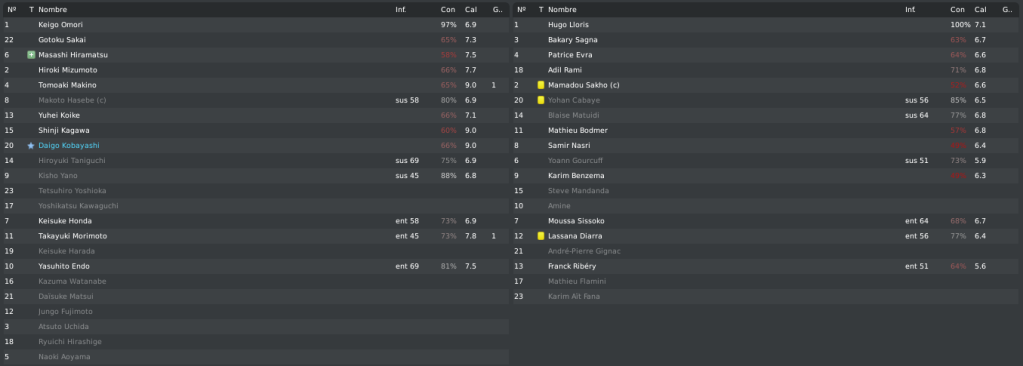This screenshot has height=366, width=1023.
Task: Select Keisuke Honda substitute row
Action: 255,221
